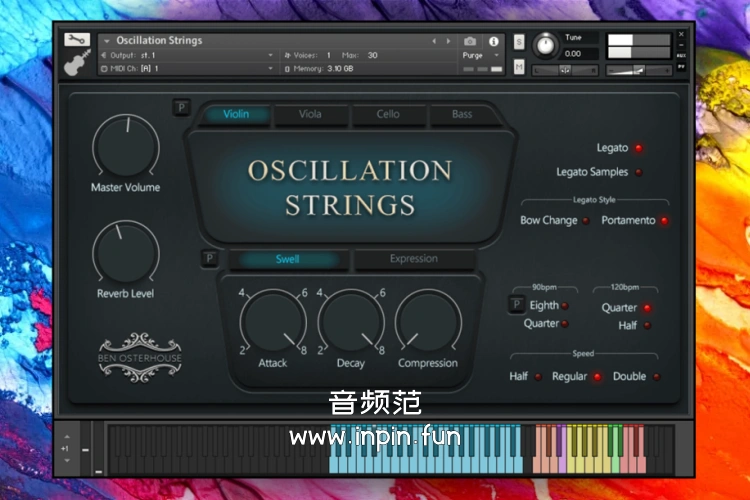Adjust the Attack knob
Screen dimensions: 750x500
(x=273, y=322)
